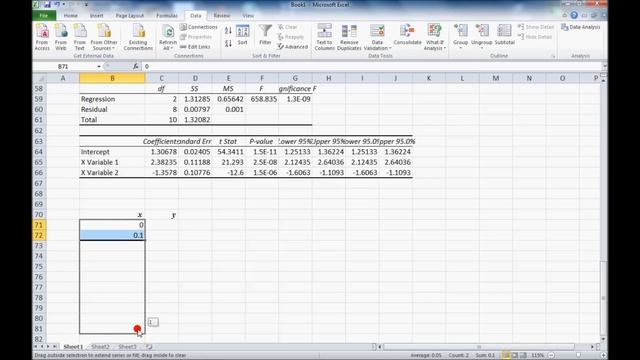The image size is (640, 360).
Task: Click the Consolidate tool
Action: pyautogui.click(x=407, y=35)
